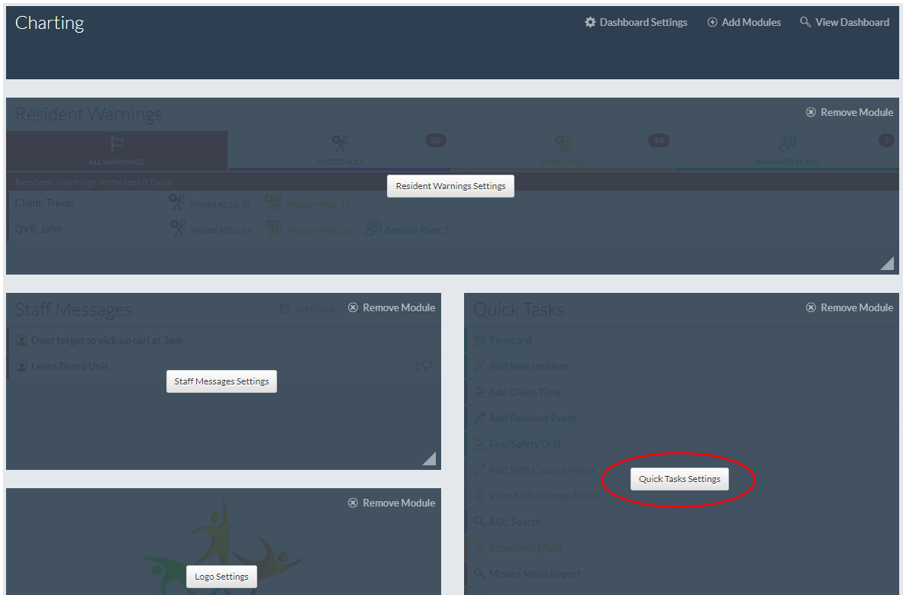Click the View Dashboard magnifier icon
906x601 pixels.
(805, 22)
